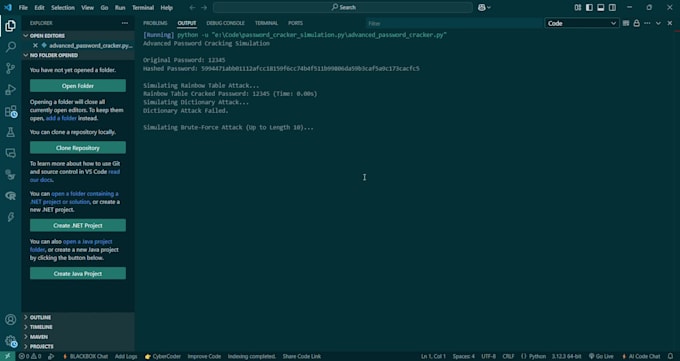Viewport: 680px width, 361px height.
Task: Switch to the Output tab
Action: click(x=187, y=23)
